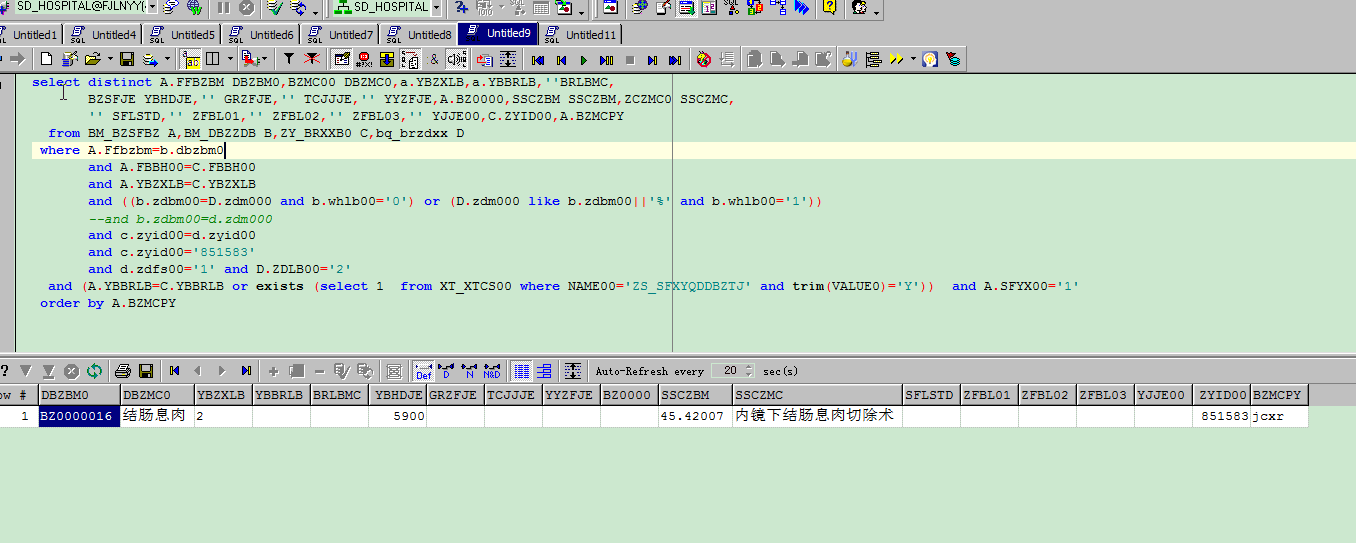This screenshot has height=543, width=1356.
Task: Click the red crossed-out remove filter icon
Action: coord(311,60)
